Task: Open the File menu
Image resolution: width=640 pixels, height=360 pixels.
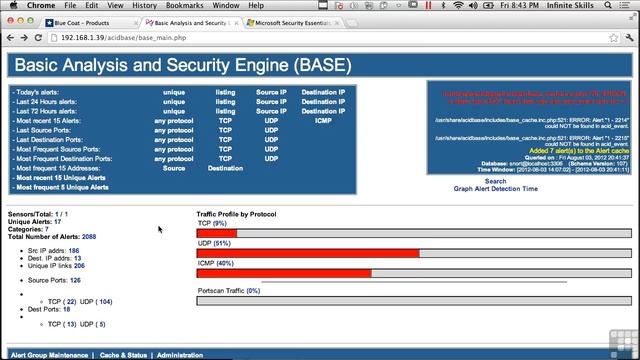Action: [70, 5]
